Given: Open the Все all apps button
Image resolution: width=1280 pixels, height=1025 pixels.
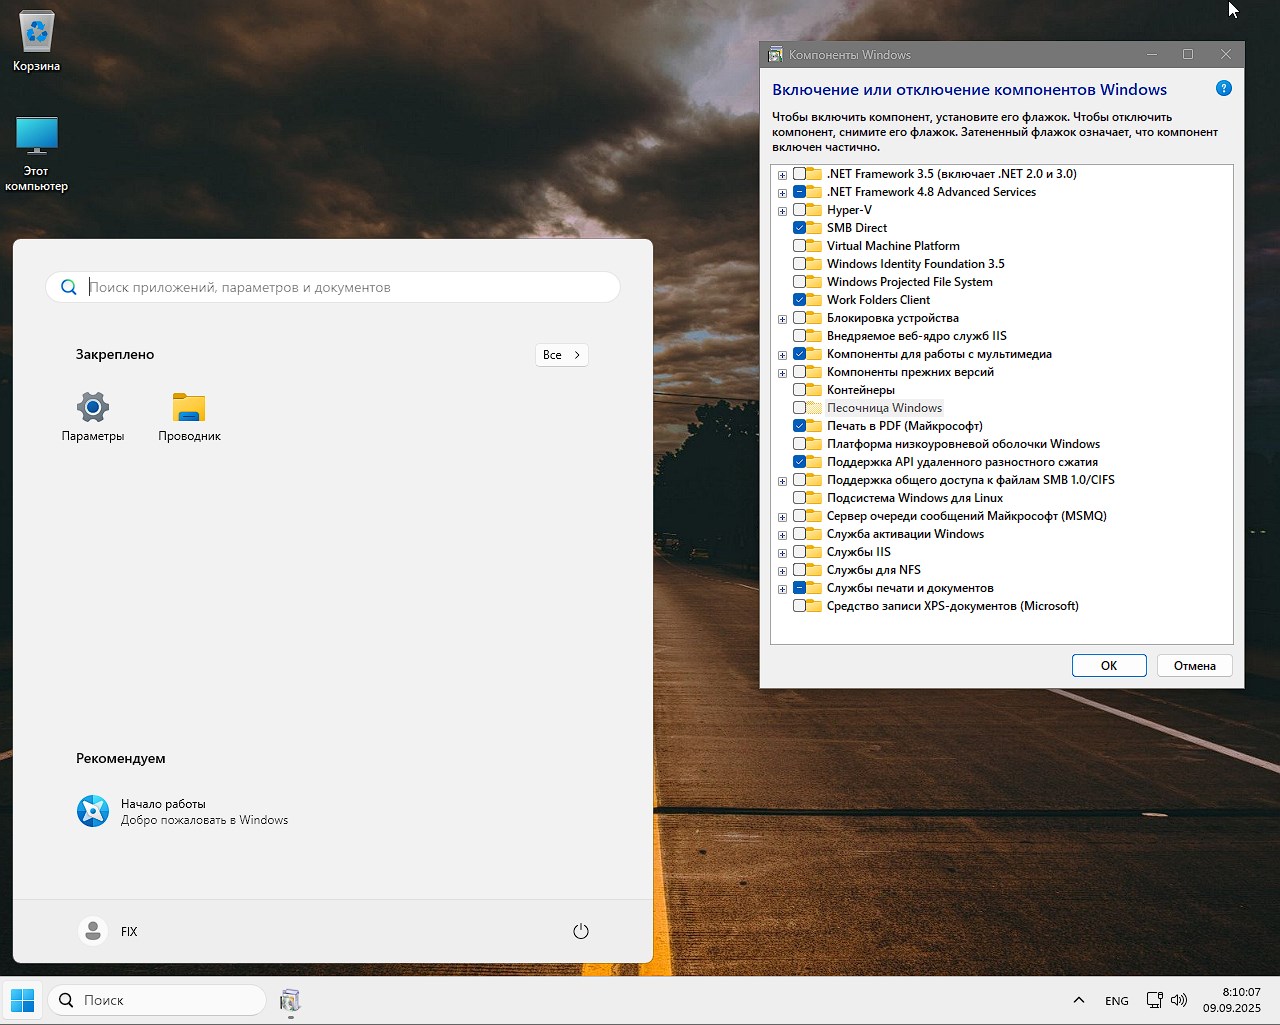Looking at the screenshot, I should click(561, 355).
